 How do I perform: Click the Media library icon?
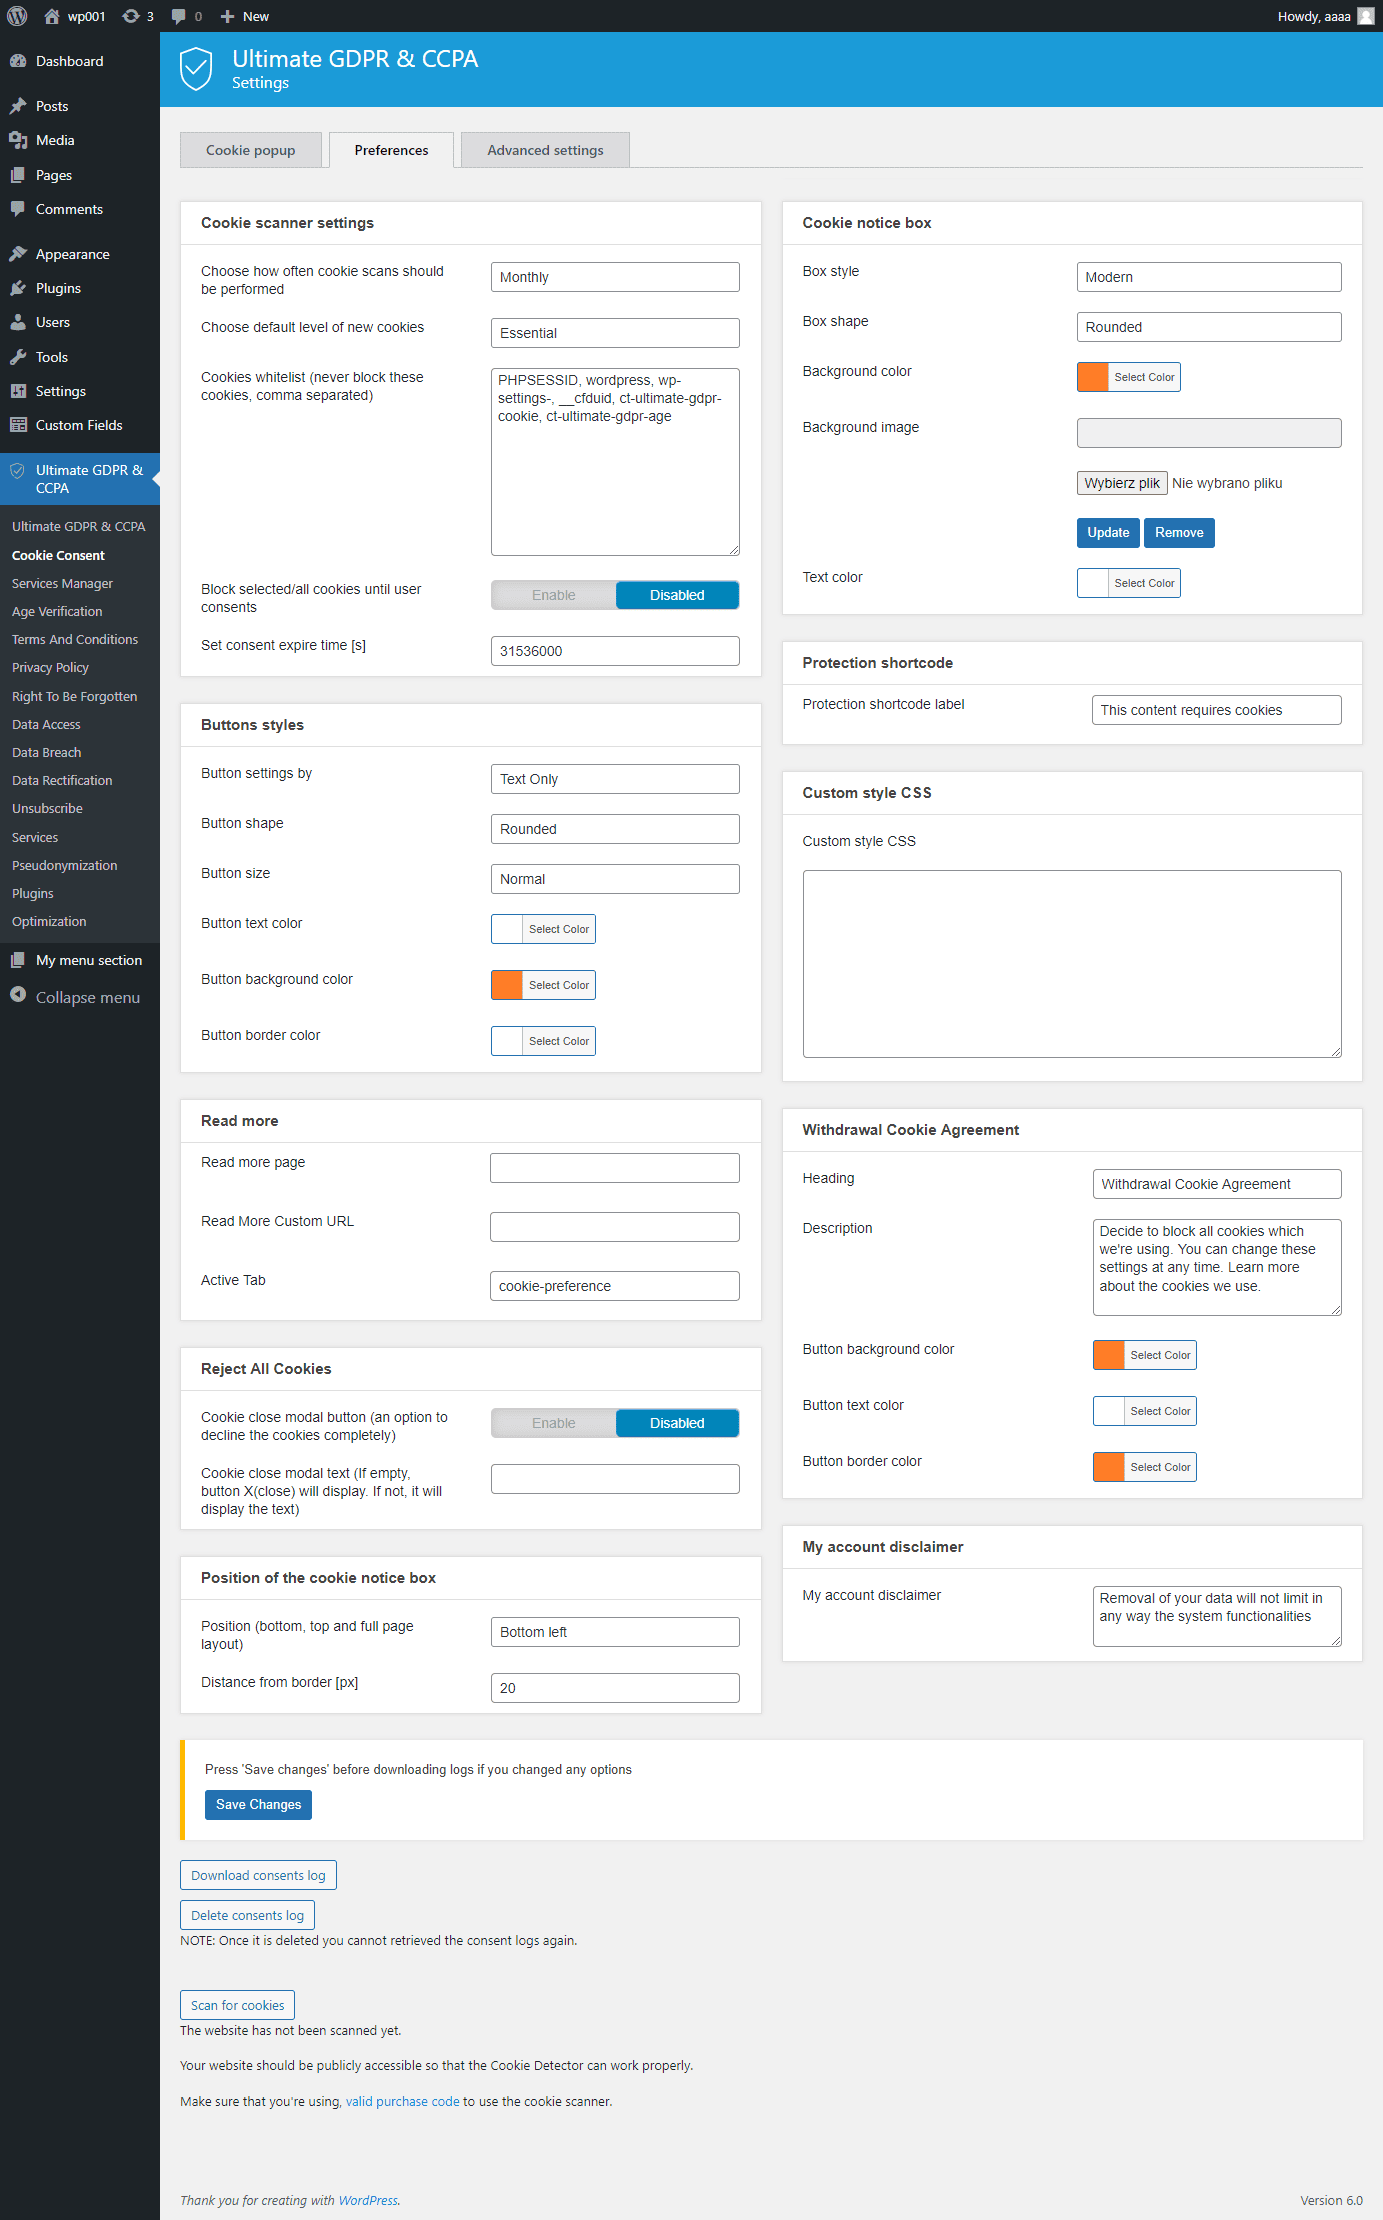click(18, 140)
